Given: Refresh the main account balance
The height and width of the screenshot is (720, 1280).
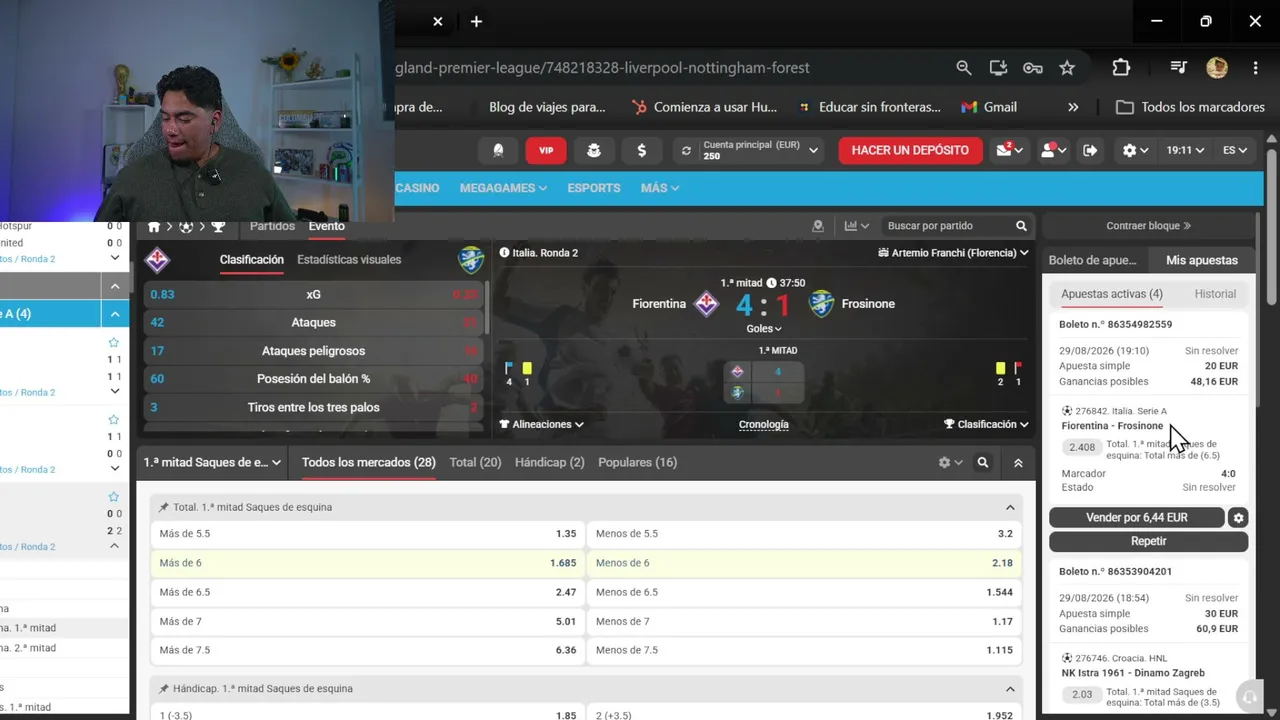Looking at the screenshot, I should [x=686, y=150].
